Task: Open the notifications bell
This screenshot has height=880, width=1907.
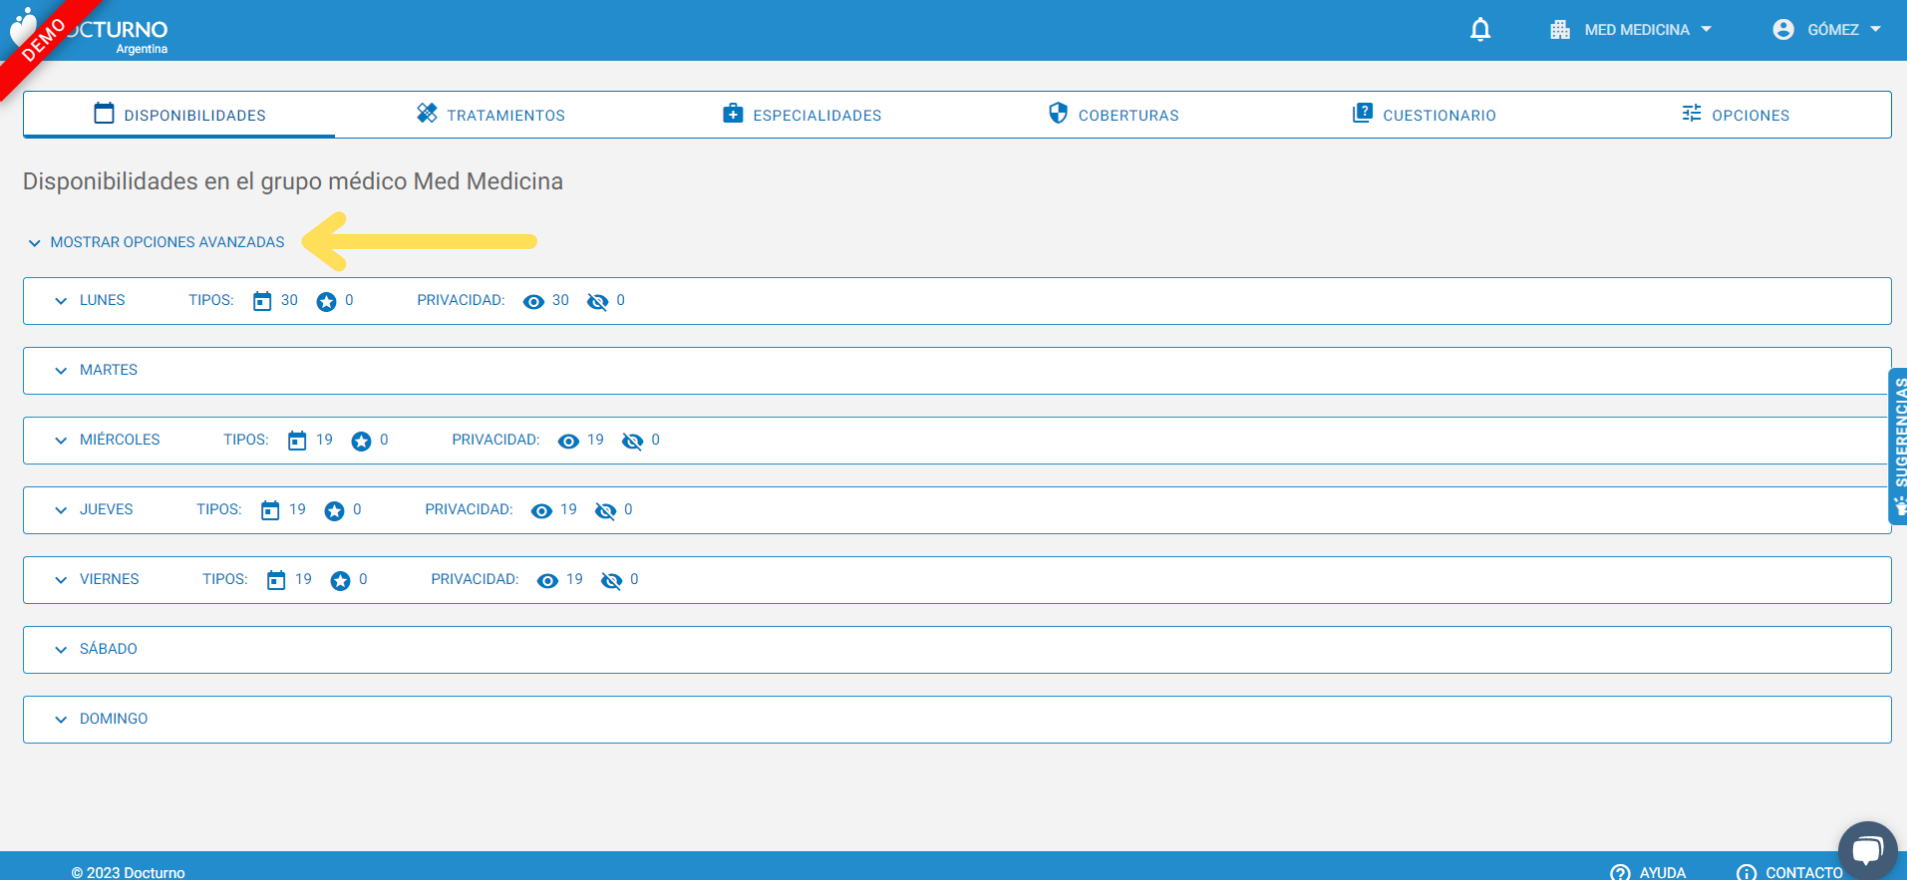Action: click(1480, 30)
